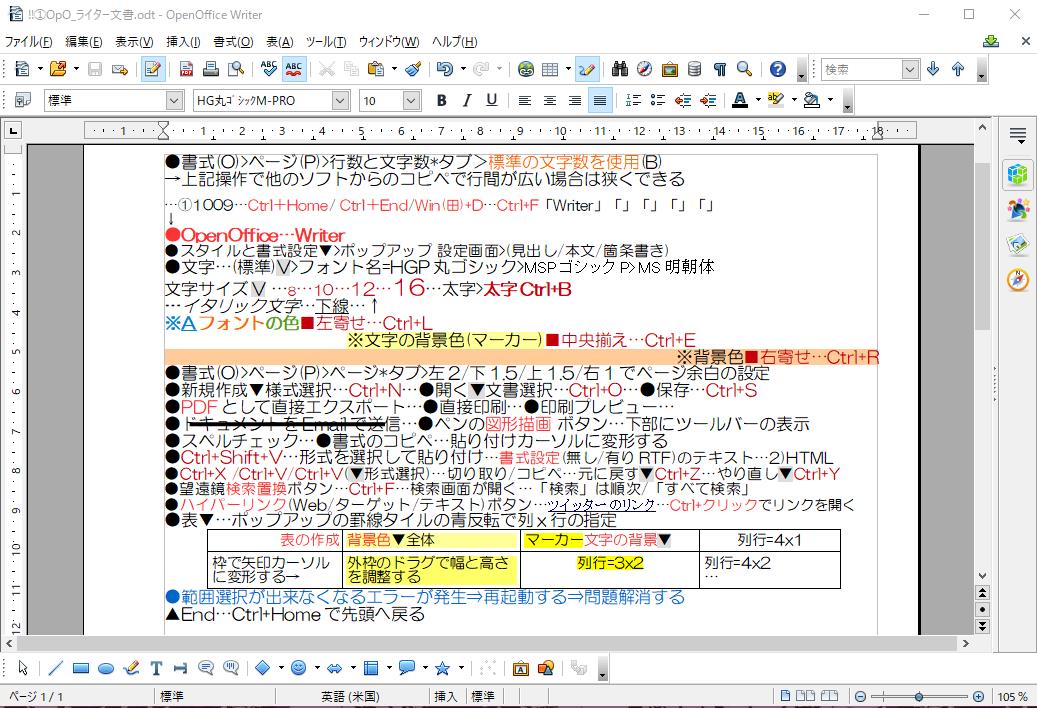The height and width of the screenshot is (708, 1037).
Task: Open Print Preview (page view) icon
Action: point(236,69)
